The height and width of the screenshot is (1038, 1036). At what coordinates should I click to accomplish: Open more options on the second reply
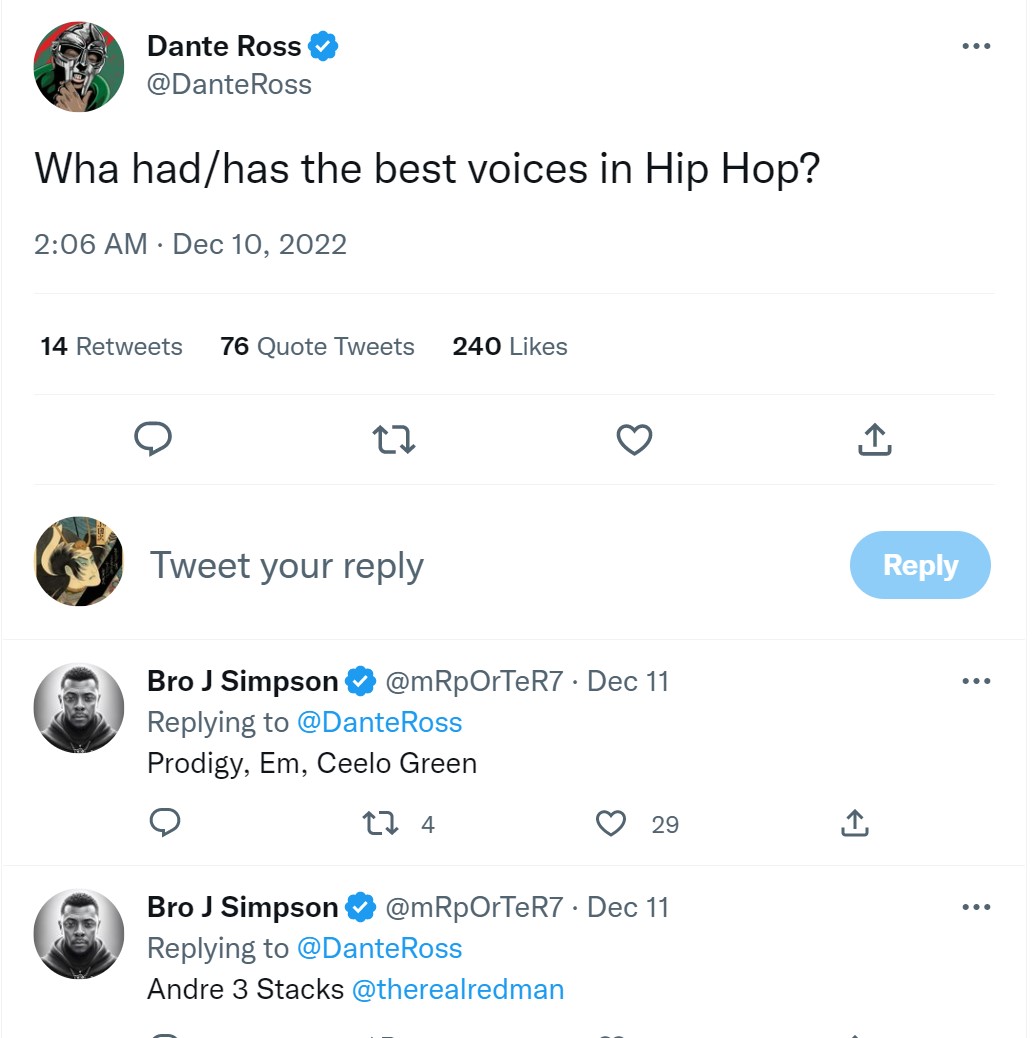[975, 907]
